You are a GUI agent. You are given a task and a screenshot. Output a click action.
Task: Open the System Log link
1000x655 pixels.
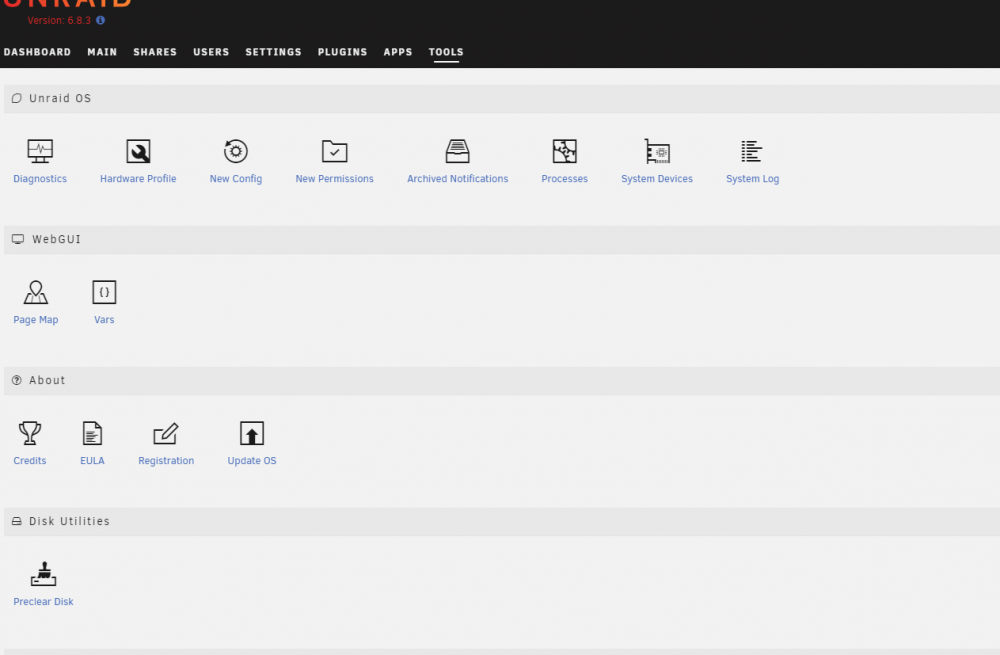(x=752, y=179)
